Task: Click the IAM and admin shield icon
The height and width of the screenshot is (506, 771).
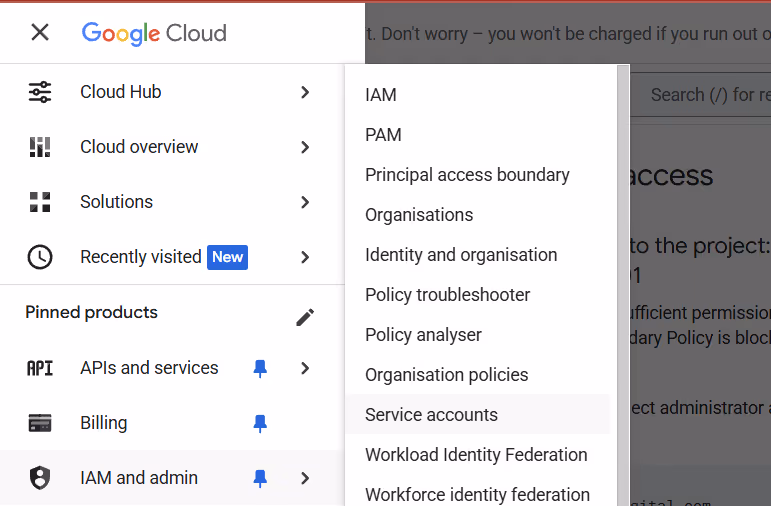Action: coord(40,478)
